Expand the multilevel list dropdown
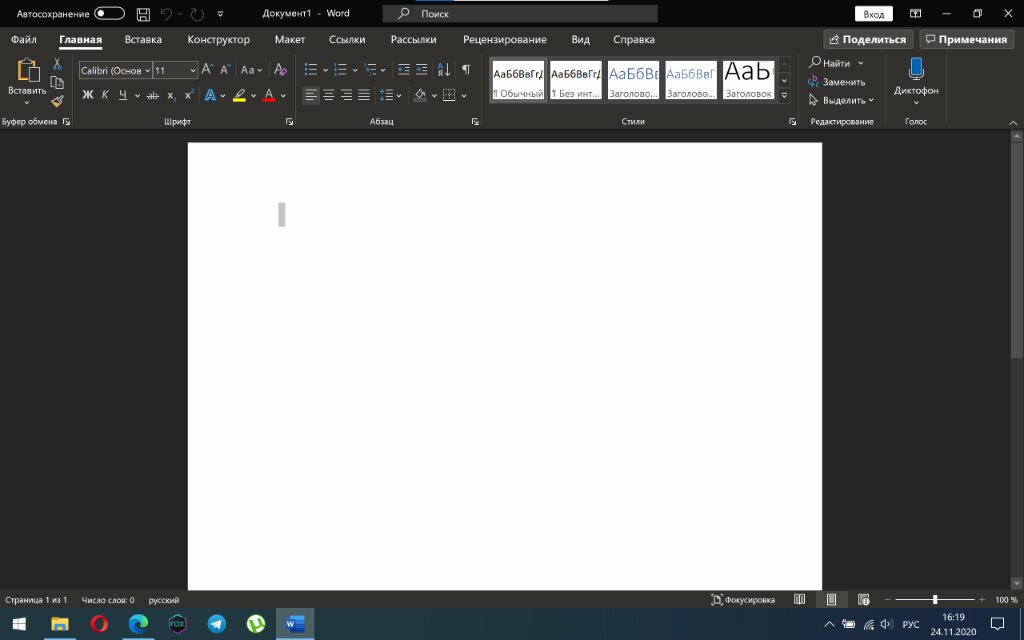This screenshot has height=640, width=1024. tap(383, 70)
